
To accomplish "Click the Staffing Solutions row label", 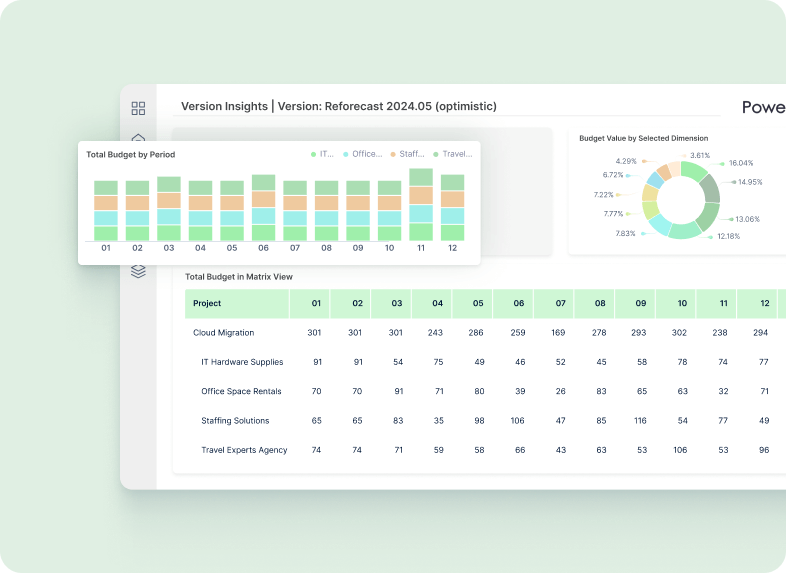I will tap(235, 421).
